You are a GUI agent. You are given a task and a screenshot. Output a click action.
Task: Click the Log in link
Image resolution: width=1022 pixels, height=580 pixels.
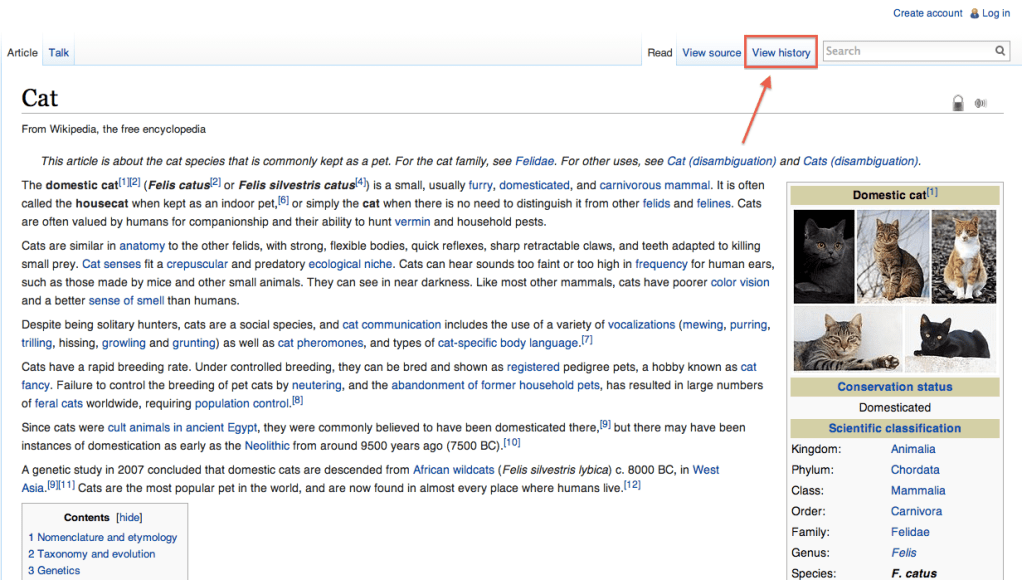click(x=996, y=13)
